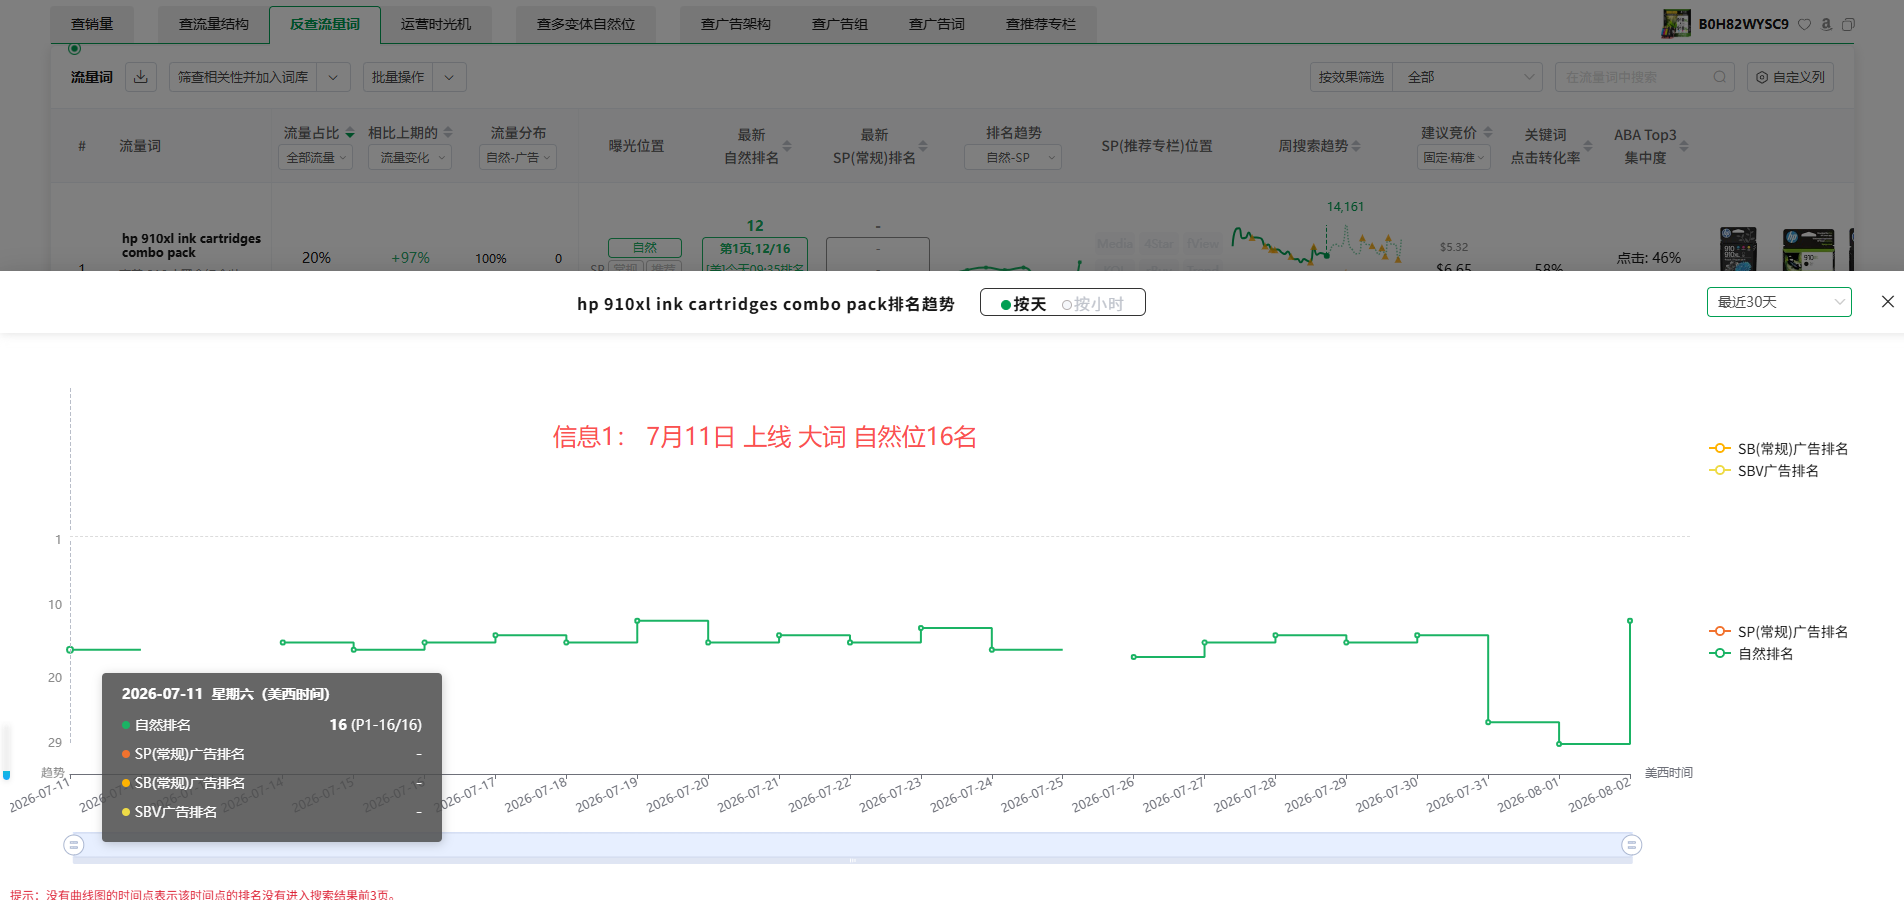Open the 流量变化 dropdown
The height and width of the screenshot is (900, 1904).
click(410, 158)
